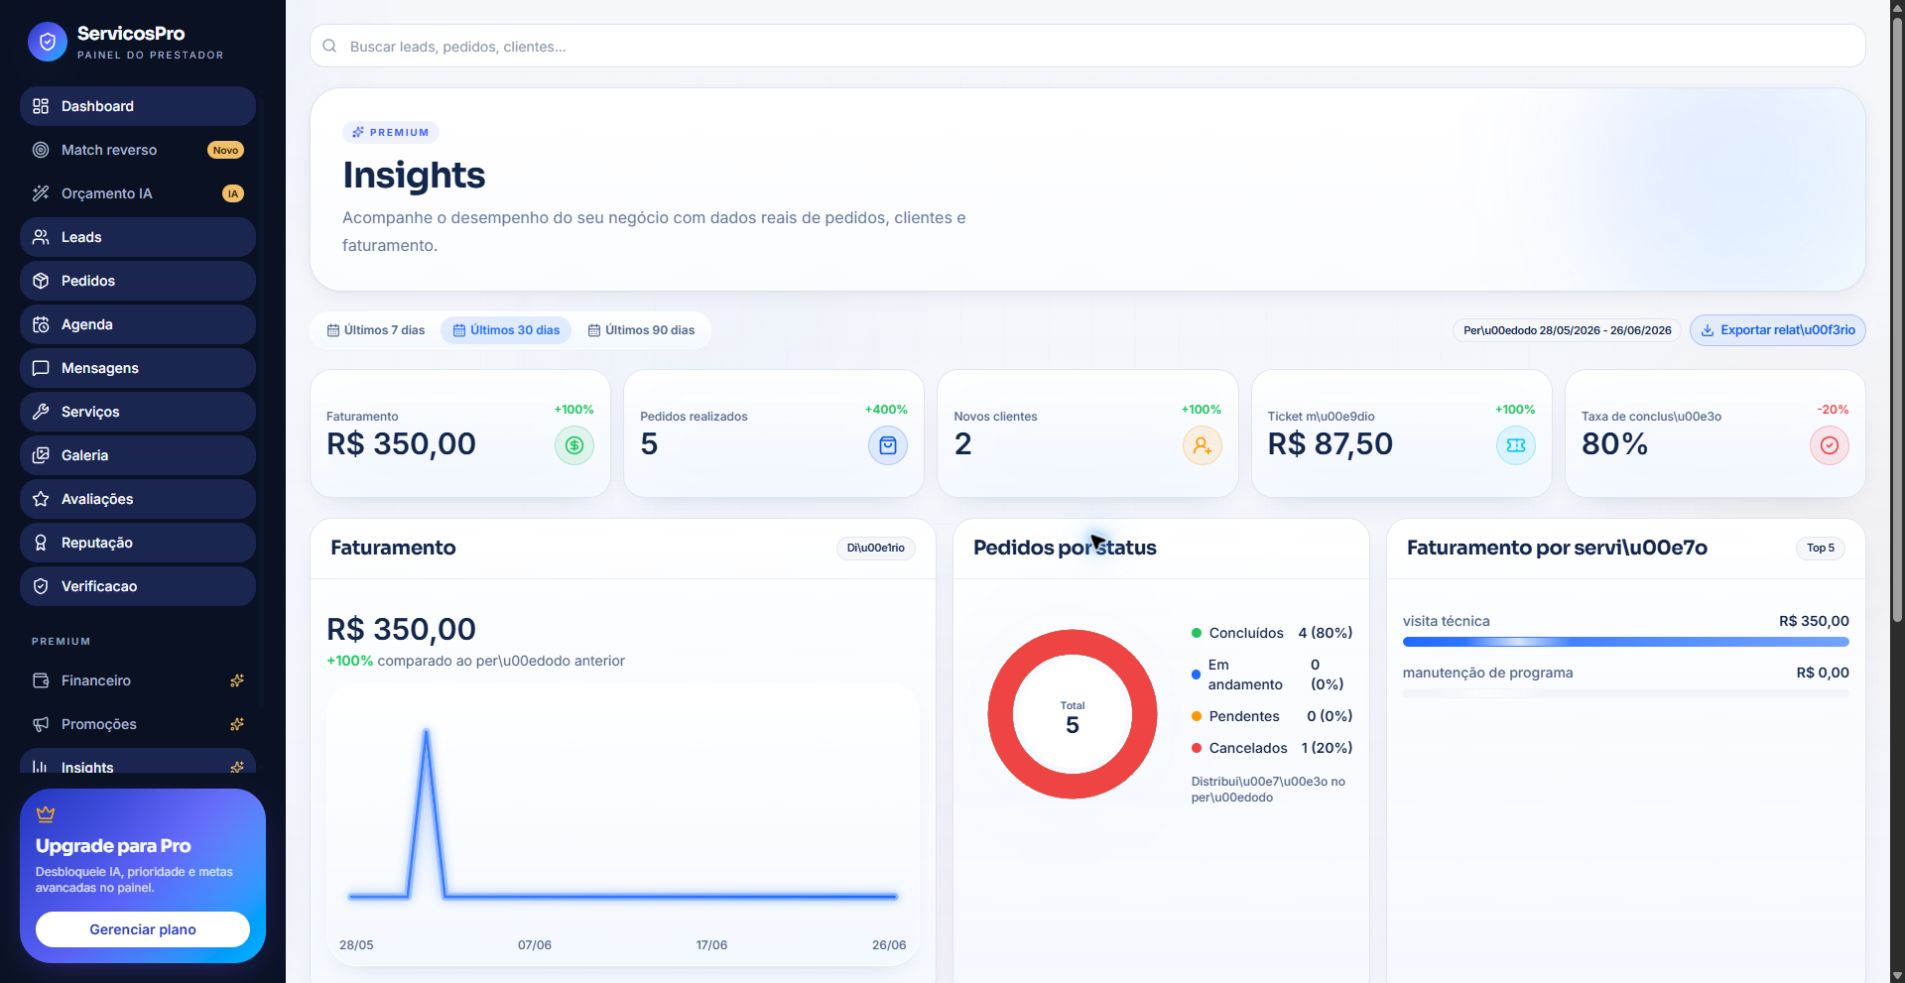Viewport: 1905px width, 983px height.
Task: Click the revenue line chart peak
Action: [427, 733]
